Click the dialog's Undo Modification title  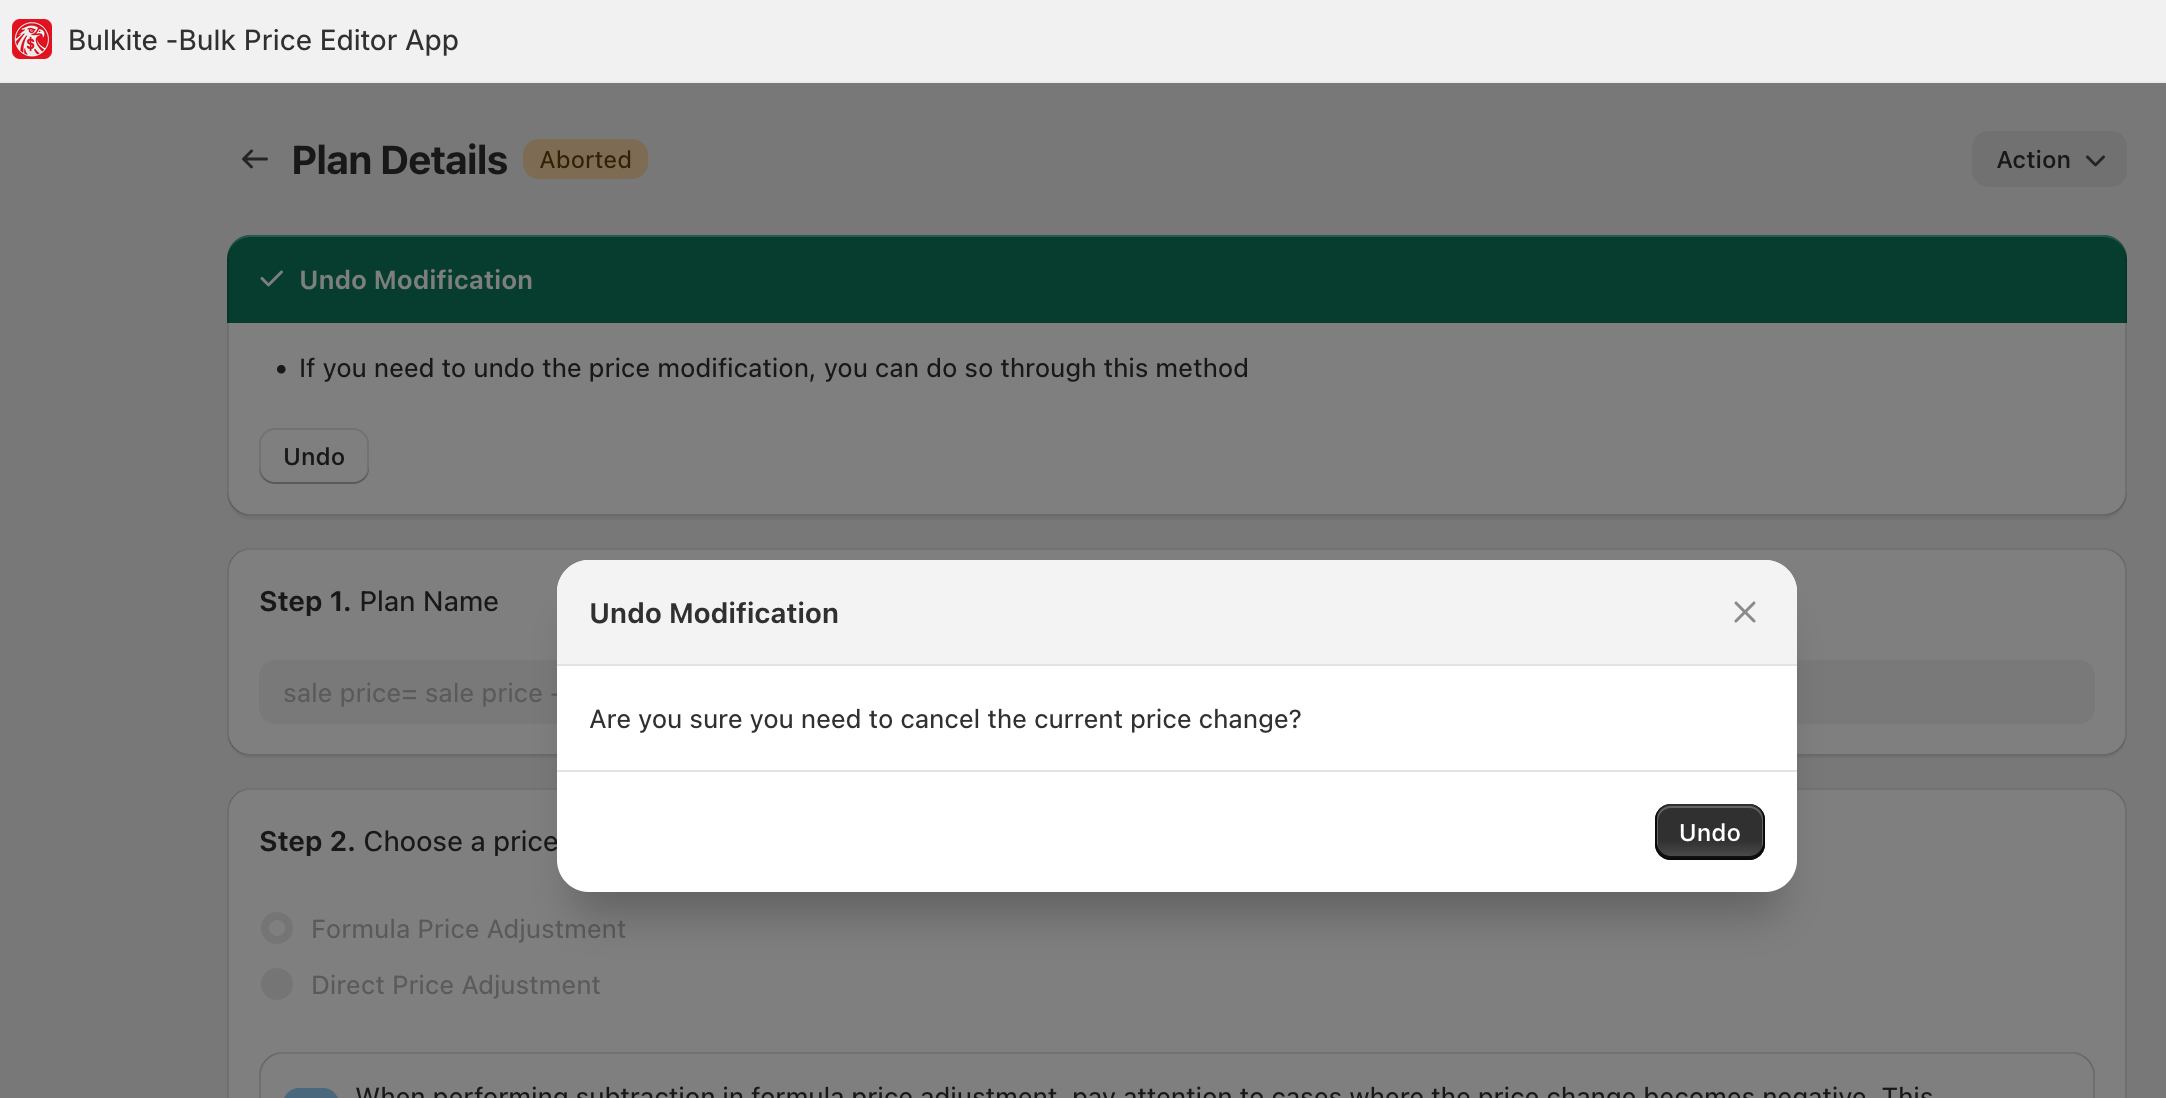pyautogui.click(x=714, y=613)
